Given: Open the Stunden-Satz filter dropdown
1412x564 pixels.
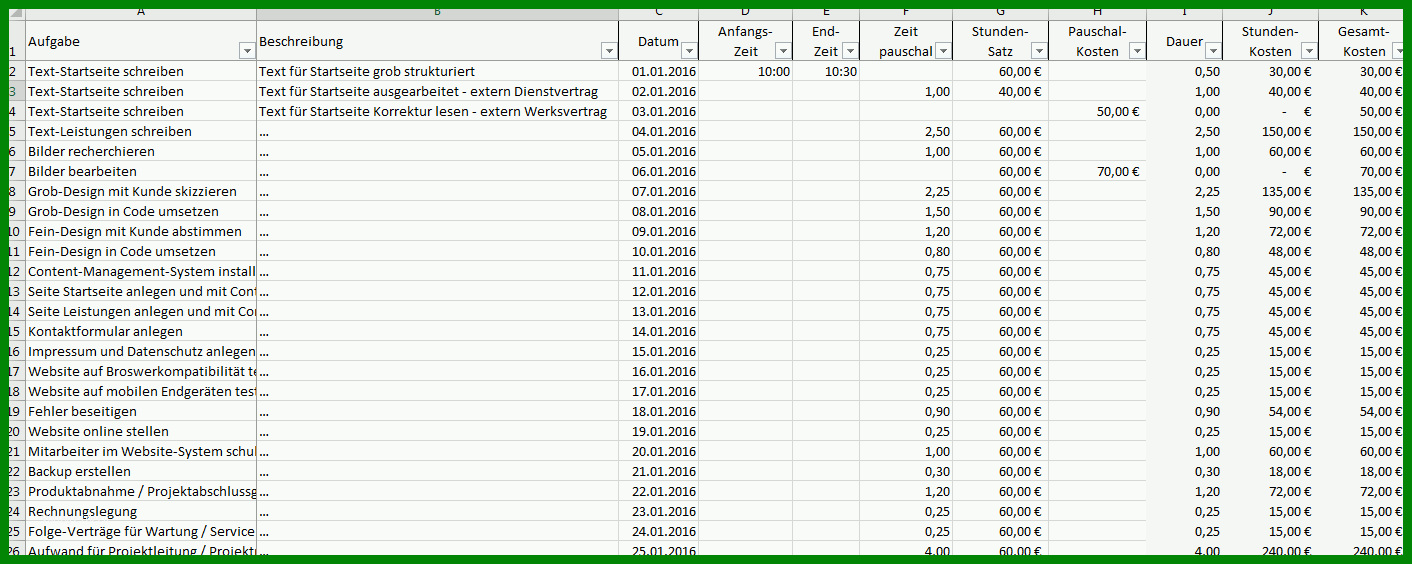Looking at the screenshot, I should (x=1039, y=51).
